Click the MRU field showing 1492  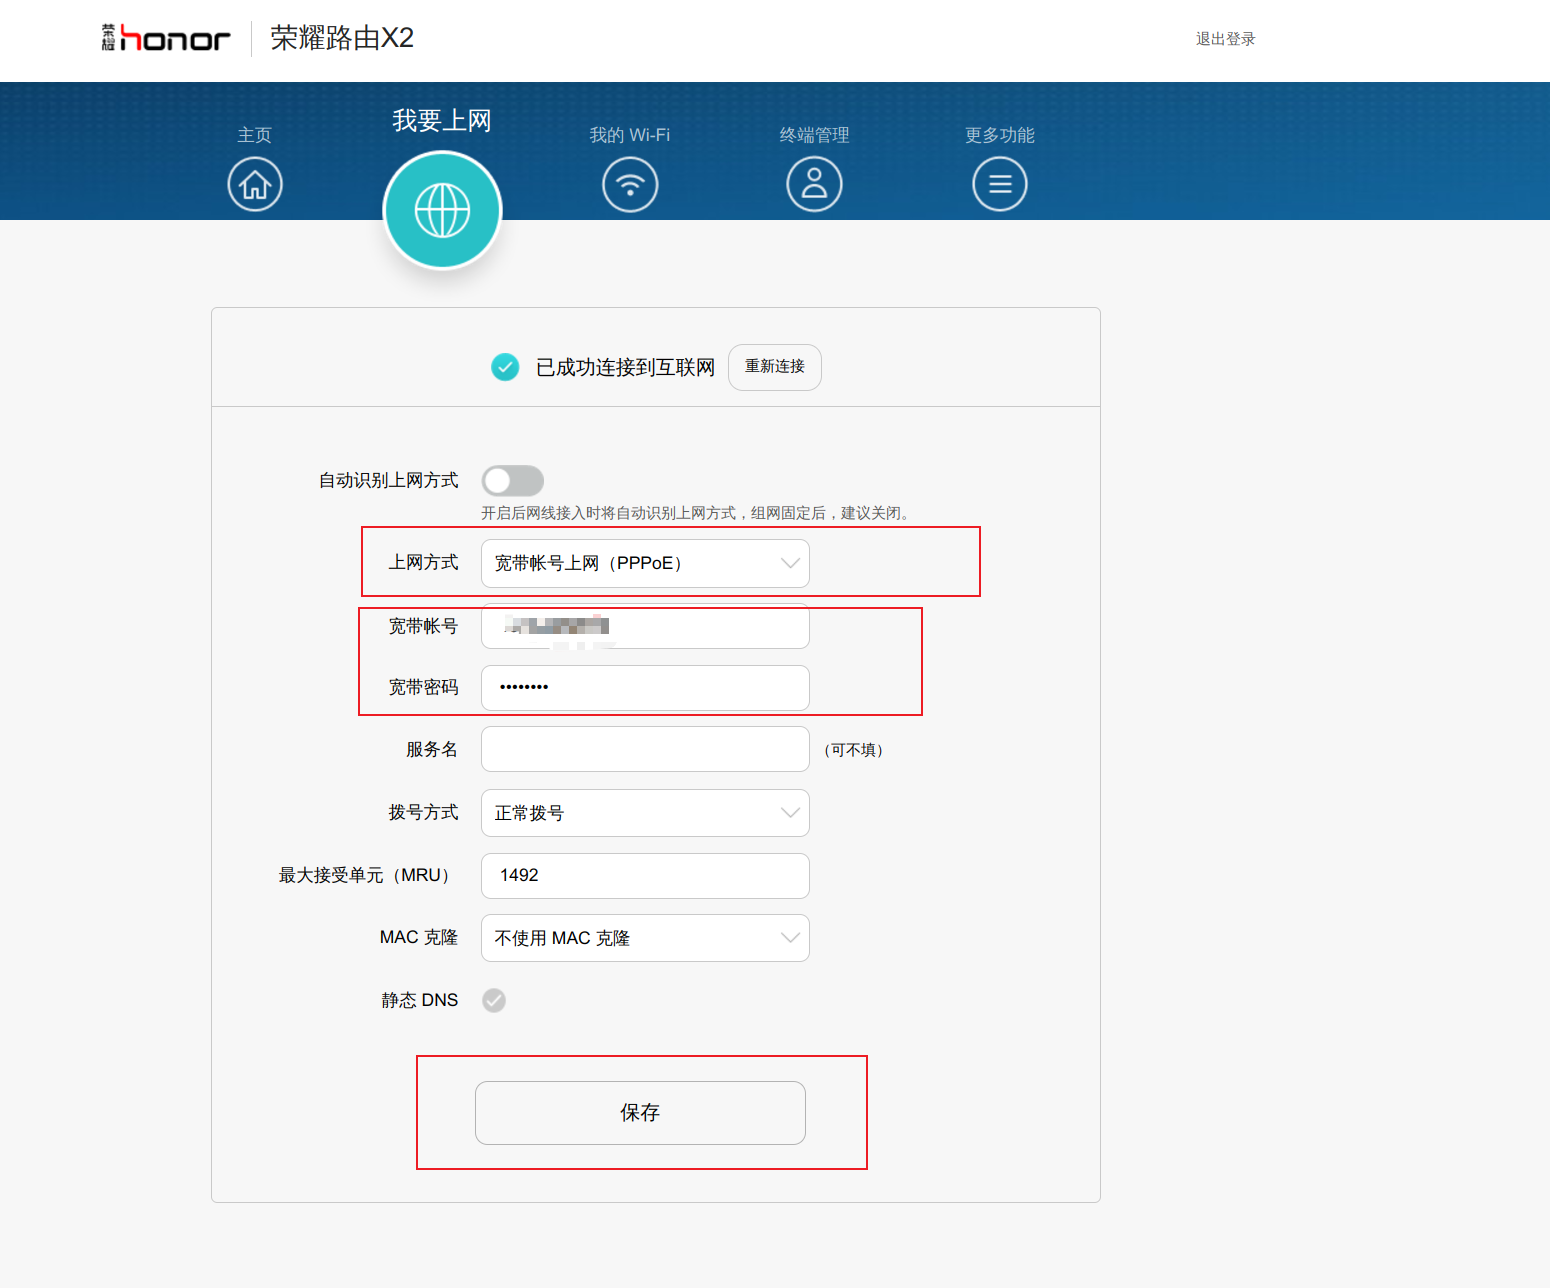pyautogui.click(x=645, y=876)
